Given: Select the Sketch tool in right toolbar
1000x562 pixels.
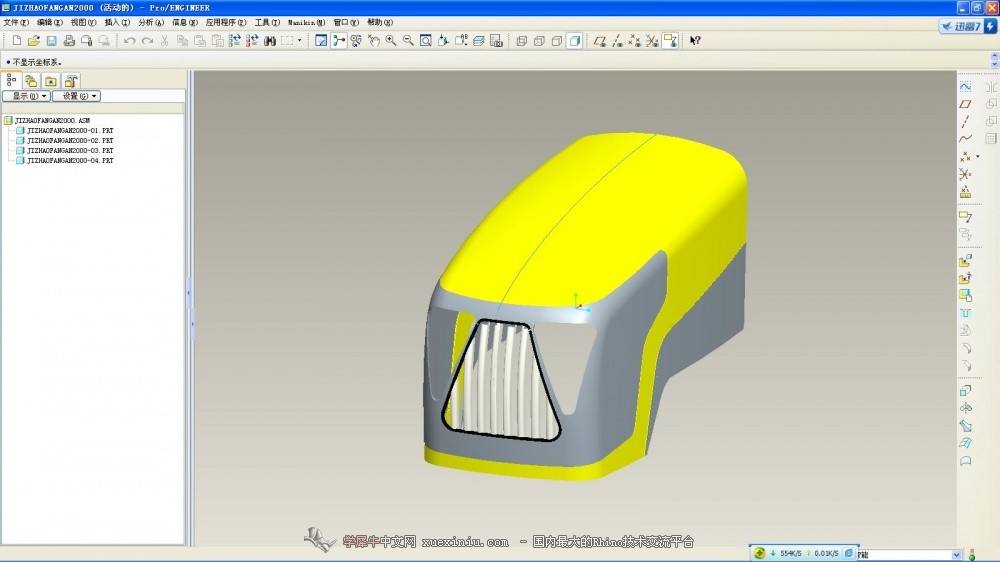Looking at the screenshot, I should pos(966,86).
